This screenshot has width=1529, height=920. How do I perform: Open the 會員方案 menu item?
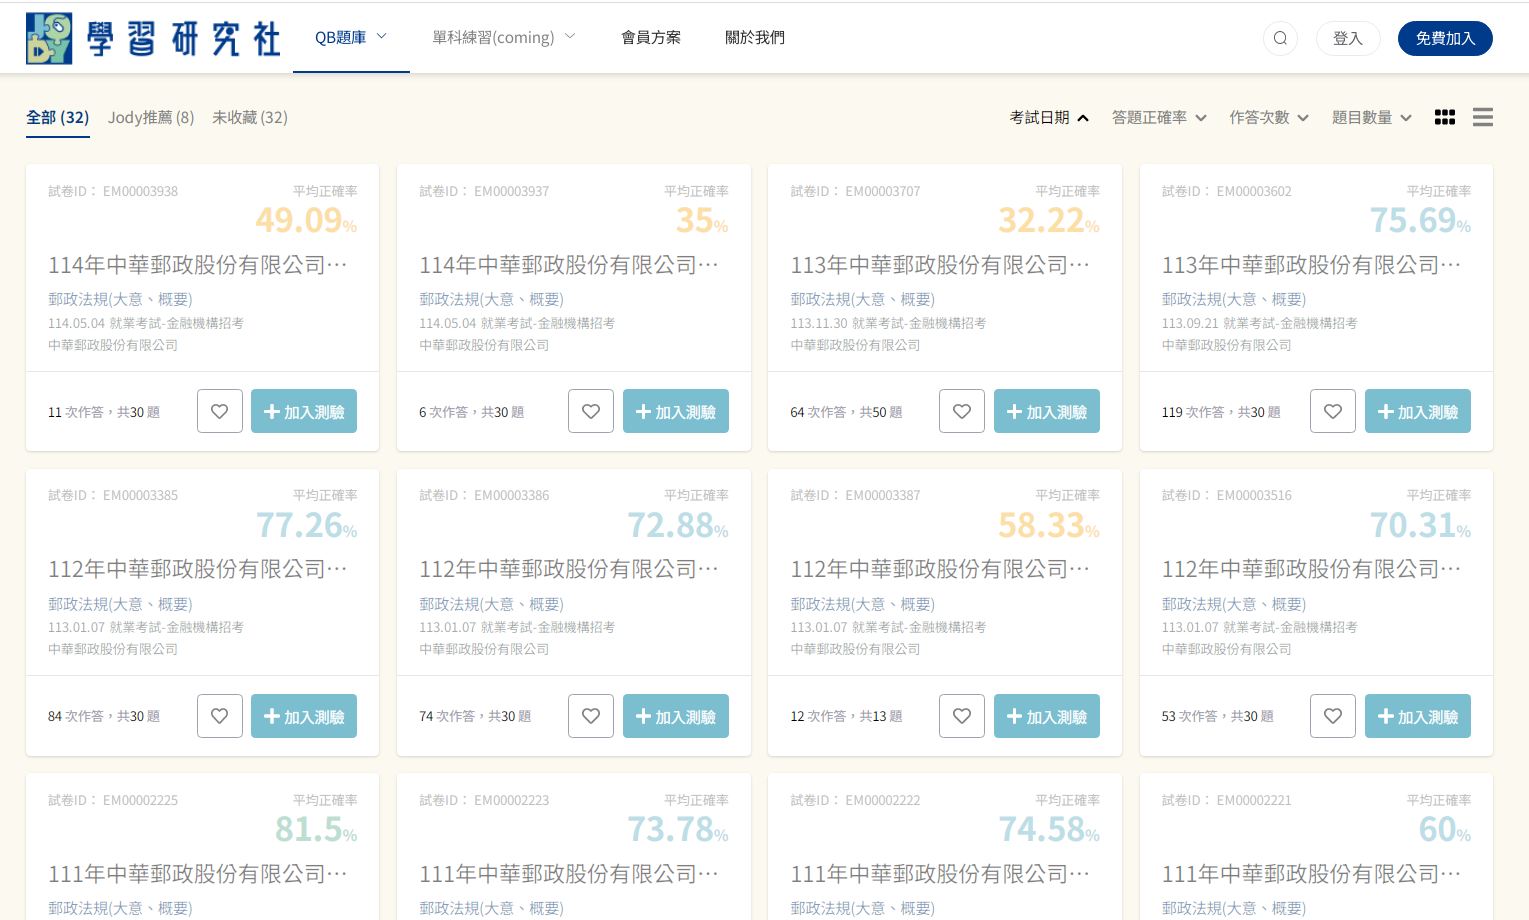pyautogui.click(x=650, y=38)
